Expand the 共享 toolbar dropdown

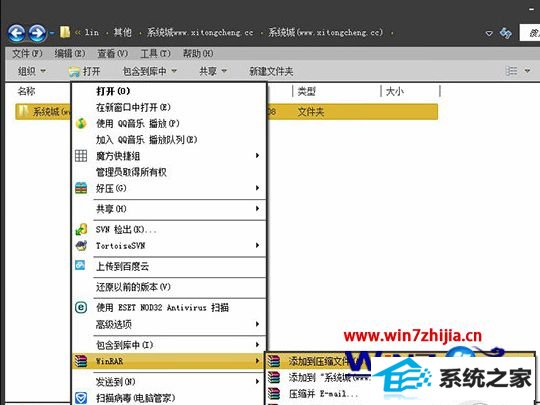[x=213, y=71]
